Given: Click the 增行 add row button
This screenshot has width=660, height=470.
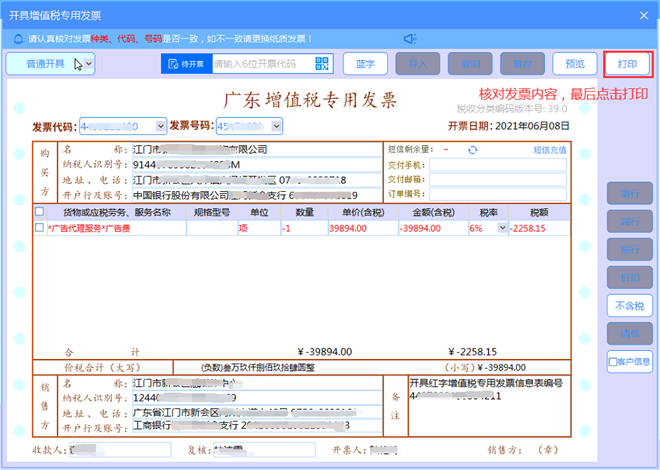Looking at the screenshot, I should [x=630, y=194].
